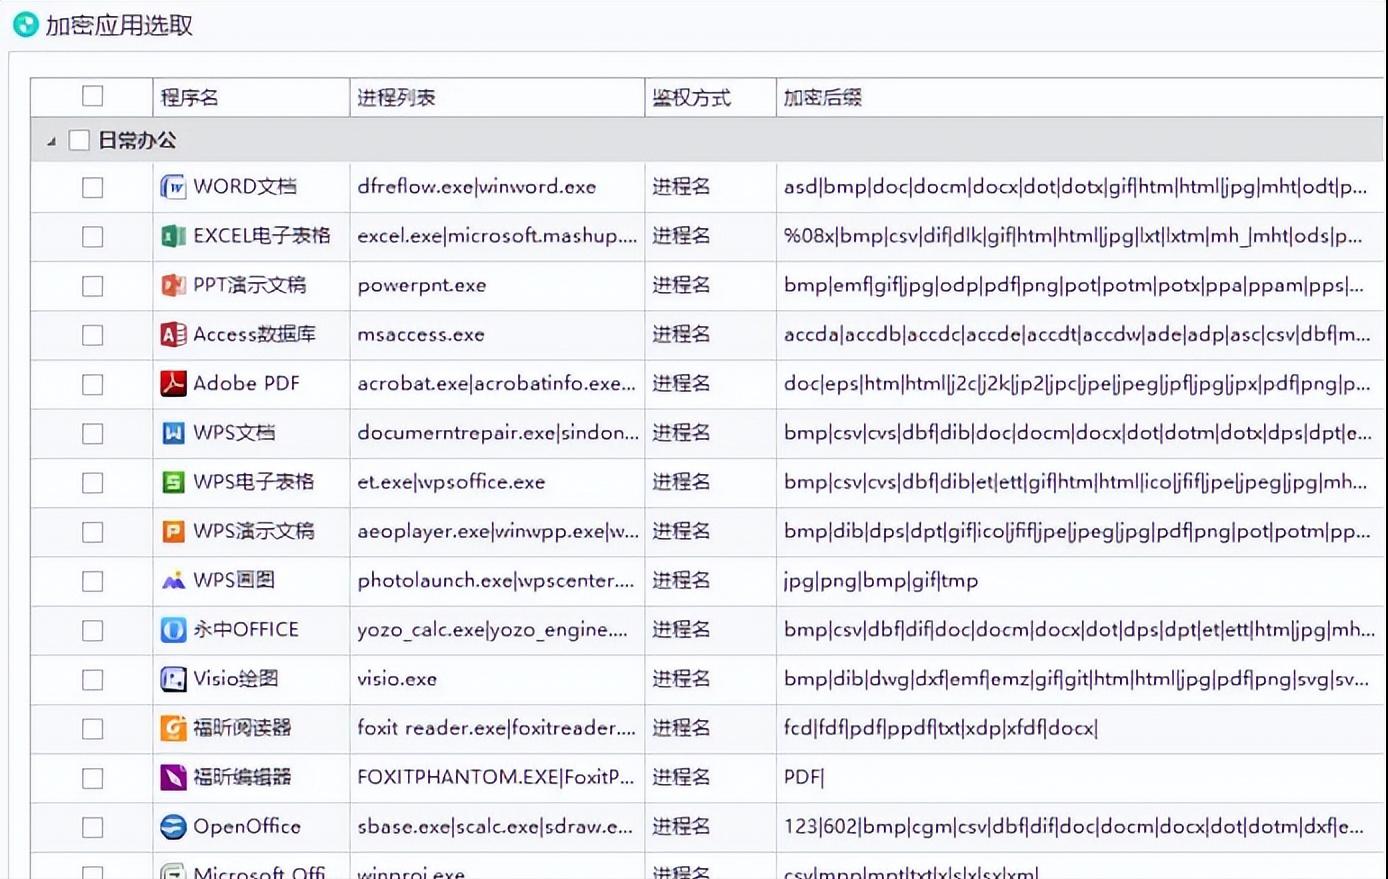The height and width of the screenshot is (879, 1388).
Task: Collapse the 日常办公 category group
Action: 49,141
